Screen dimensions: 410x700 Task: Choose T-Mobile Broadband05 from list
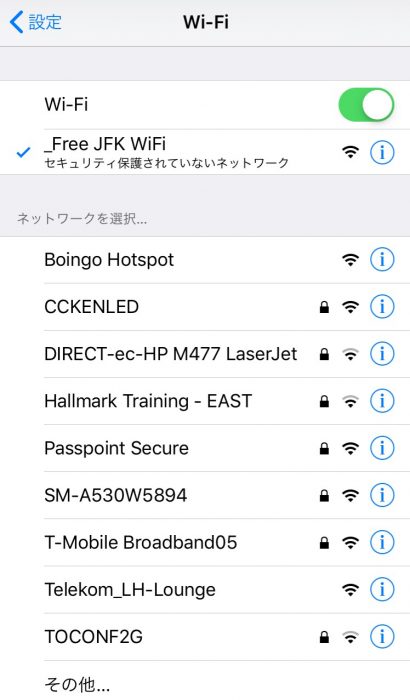[x=205, y=542]
